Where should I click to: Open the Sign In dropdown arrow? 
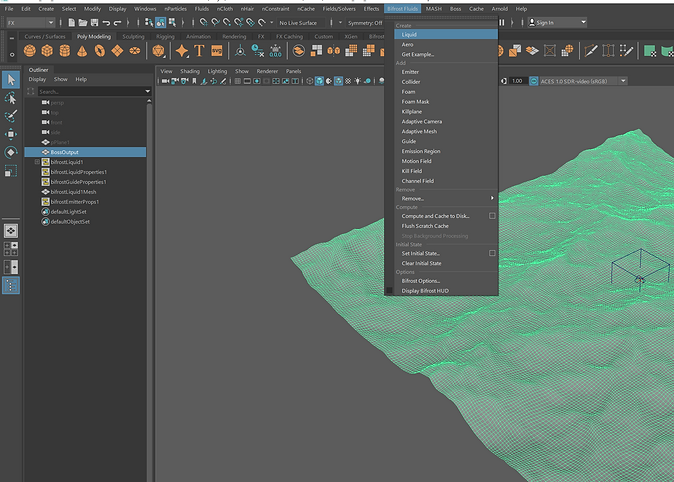[x=583, y=22]
